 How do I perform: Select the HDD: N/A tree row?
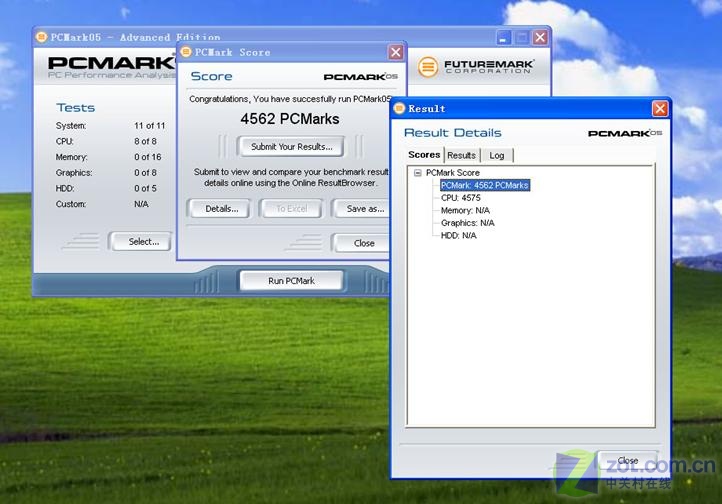tap(459, 236)
